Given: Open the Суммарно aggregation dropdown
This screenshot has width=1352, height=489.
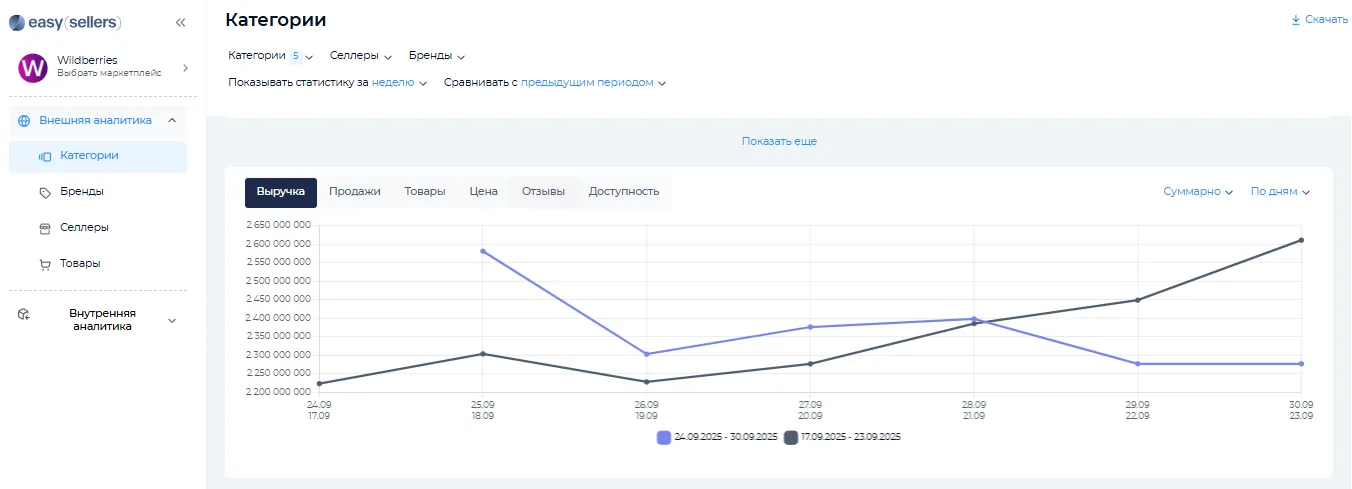Looking at the screenshot, I should [x=1197, y=192].
